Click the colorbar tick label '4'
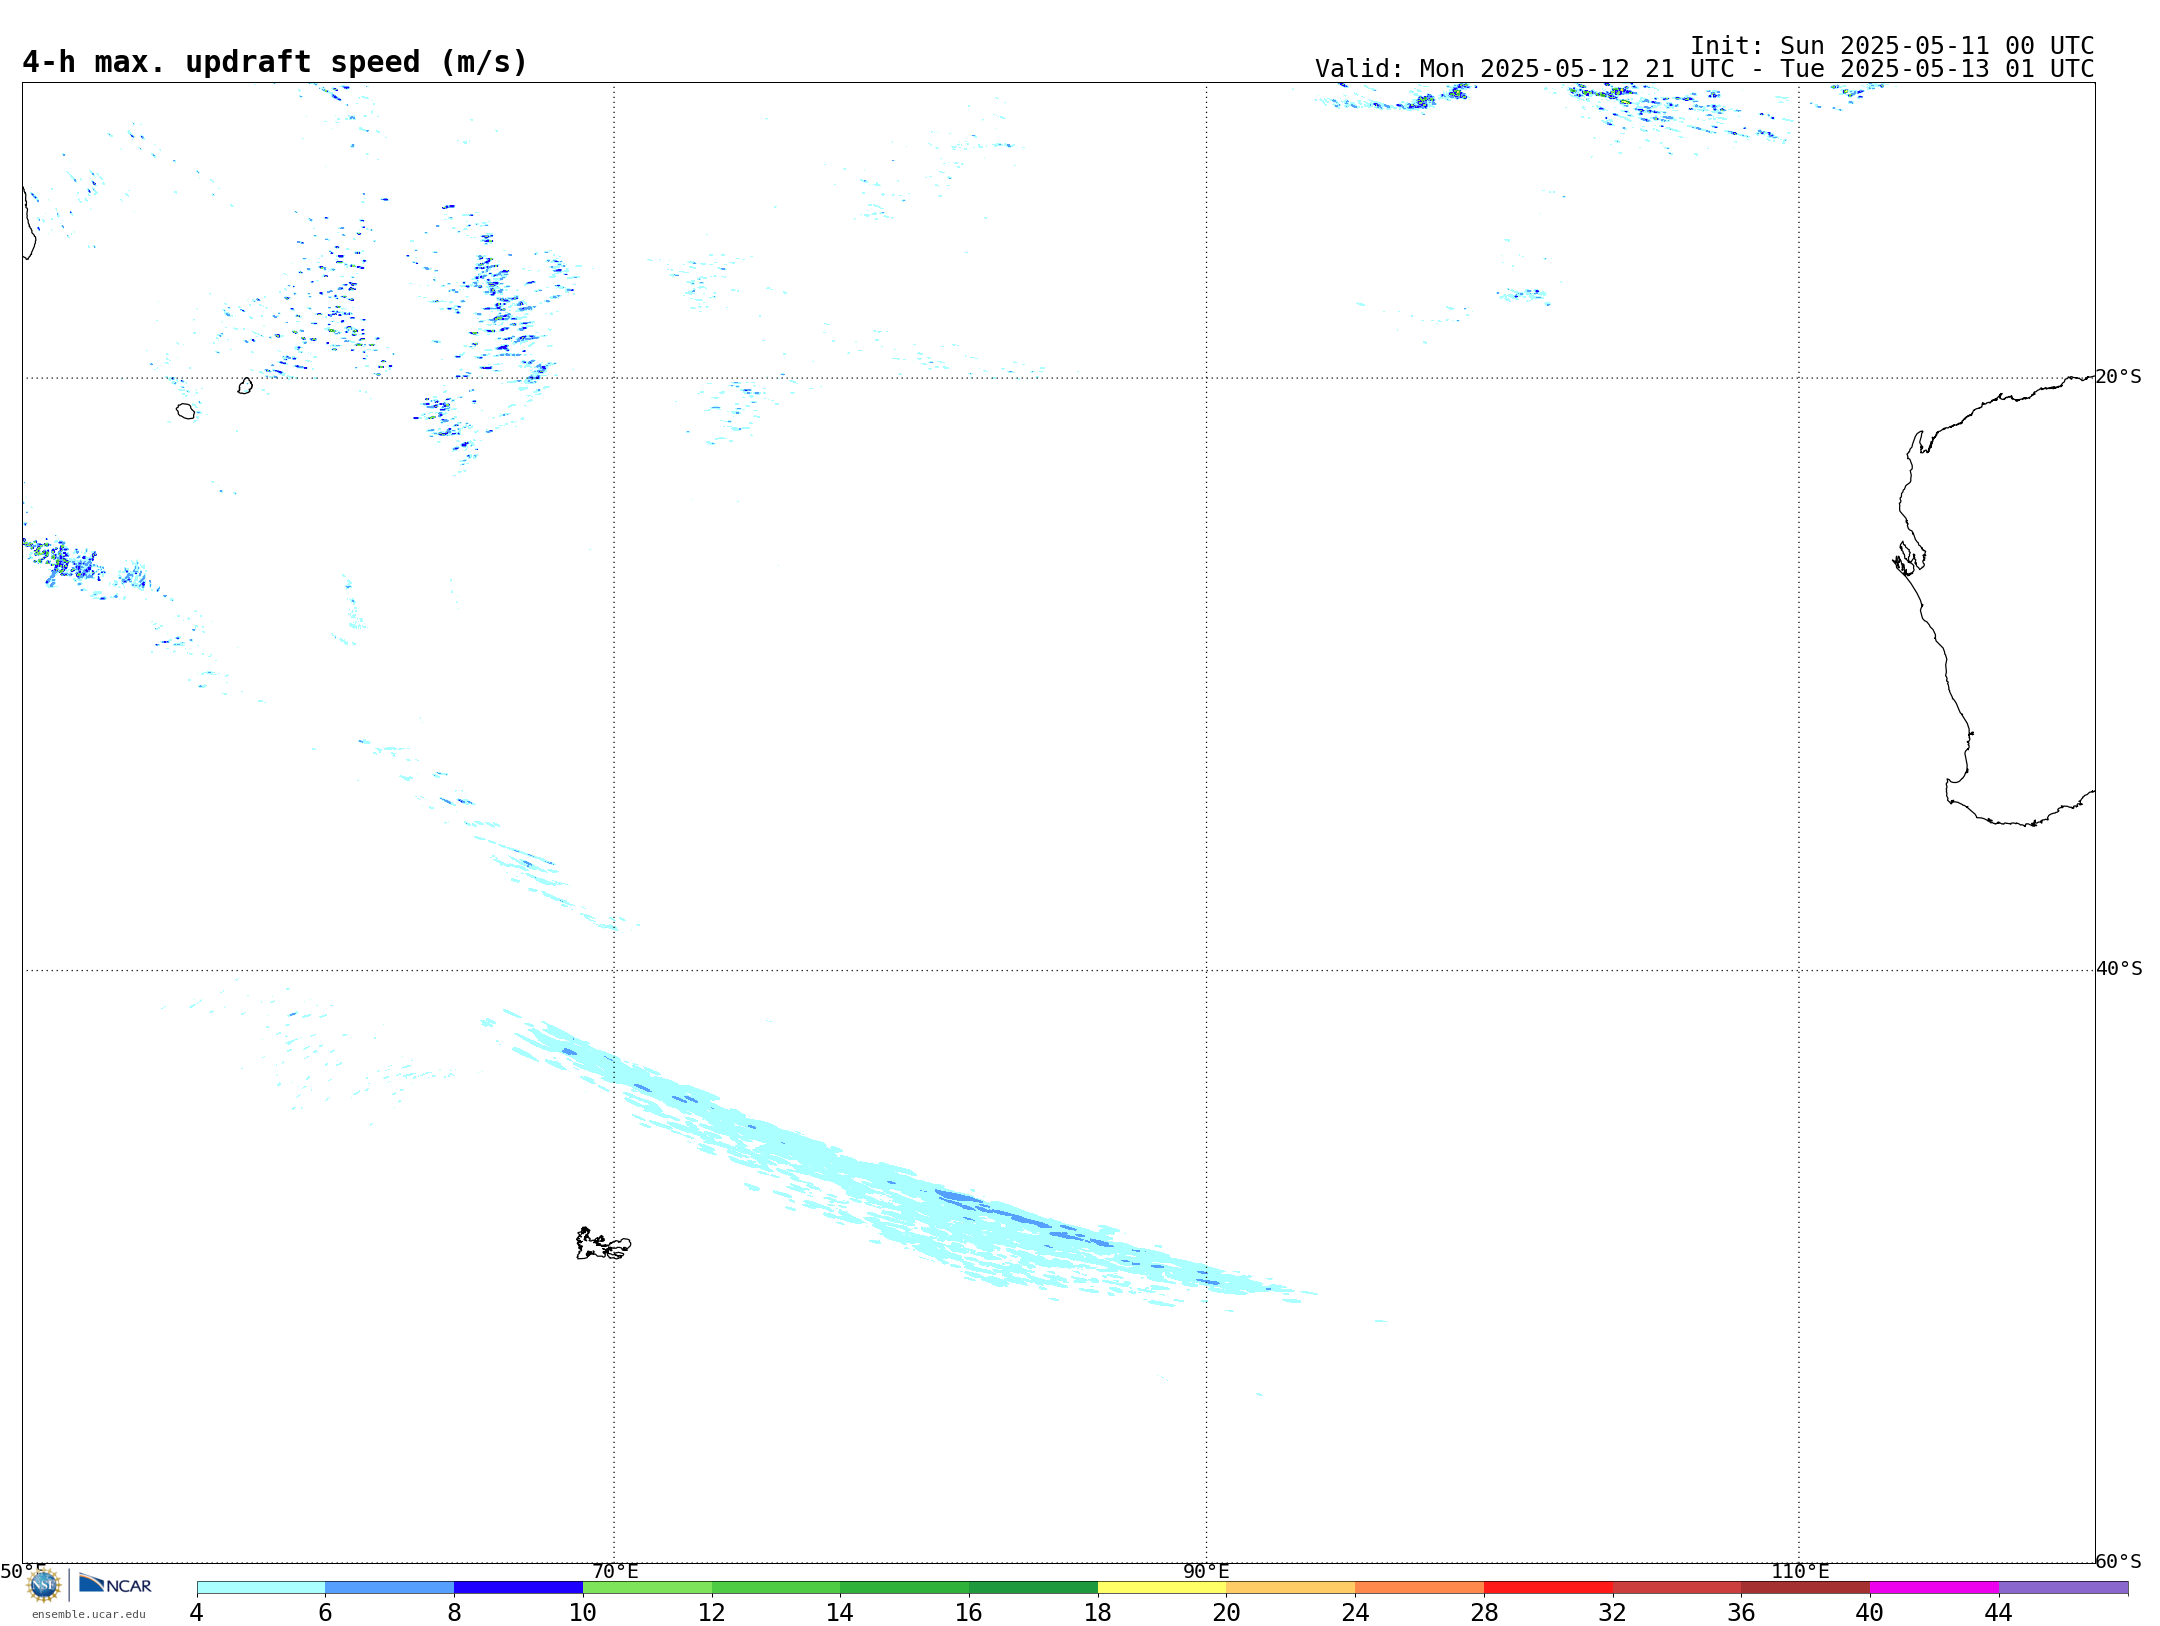 [x=197, y=1612]
